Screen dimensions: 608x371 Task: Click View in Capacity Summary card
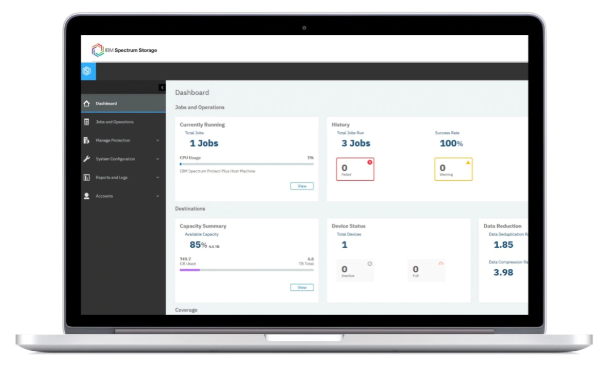pos(302,287)
